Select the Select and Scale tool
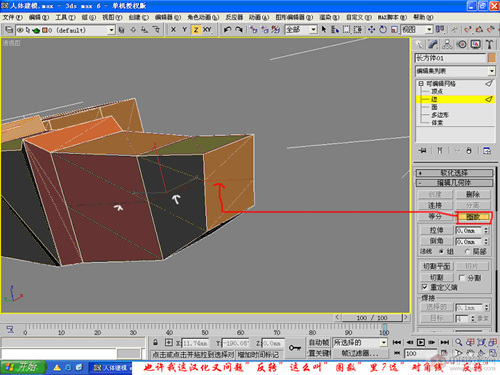Viewport: 500px width, 375px height. tap(394, 30)
